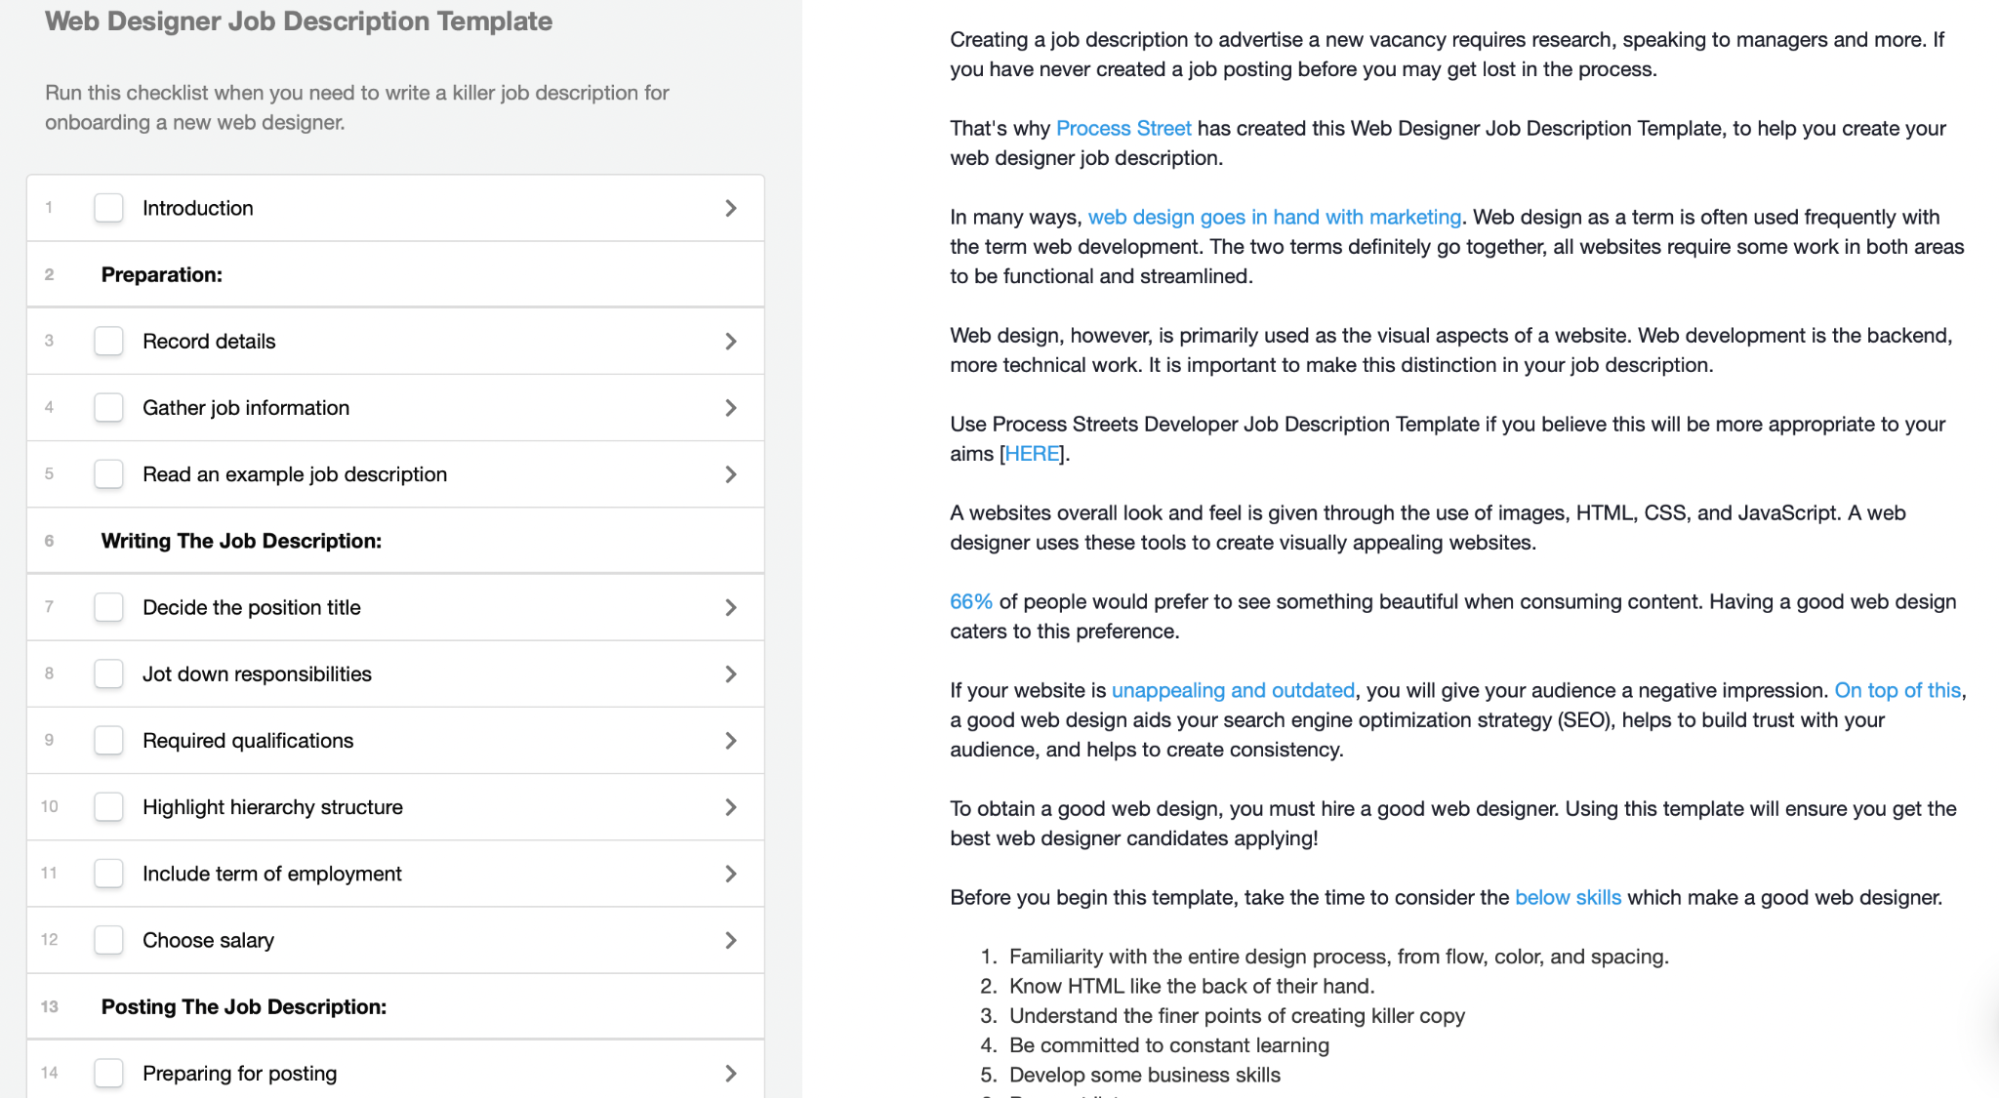Screen dimensions: 1999x1099
Task: Click the chevron arrow for Introduction task
Action: (x=731, y=206)
